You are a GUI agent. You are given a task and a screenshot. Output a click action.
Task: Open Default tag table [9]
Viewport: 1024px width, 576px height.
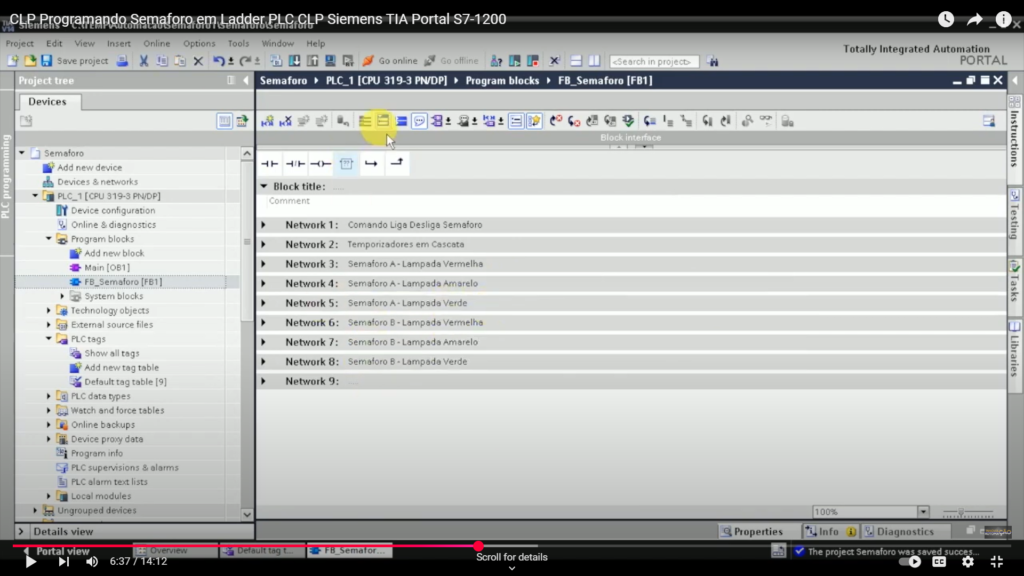[x=125, y=381]
